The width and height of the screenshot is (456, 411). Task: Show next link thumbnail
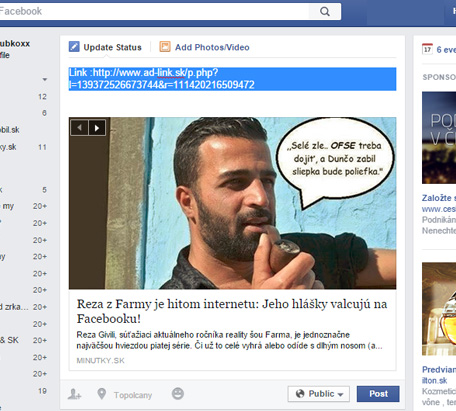(97, 128)
